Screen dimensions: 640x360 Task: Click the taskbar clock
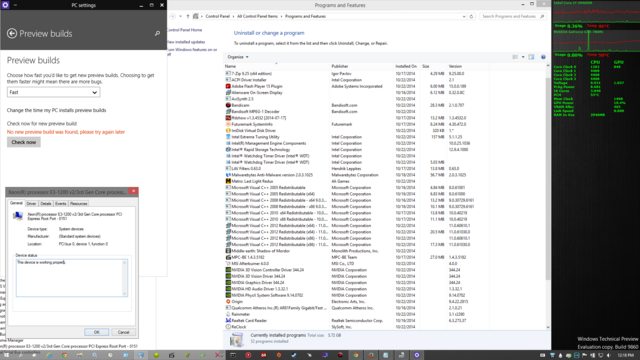[625, 356]
